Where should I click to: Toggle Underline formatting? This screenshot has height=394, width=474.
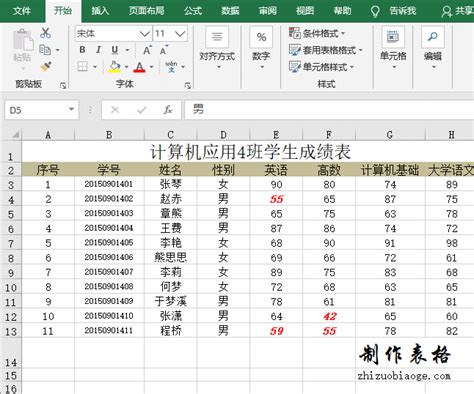coord(115,50)
